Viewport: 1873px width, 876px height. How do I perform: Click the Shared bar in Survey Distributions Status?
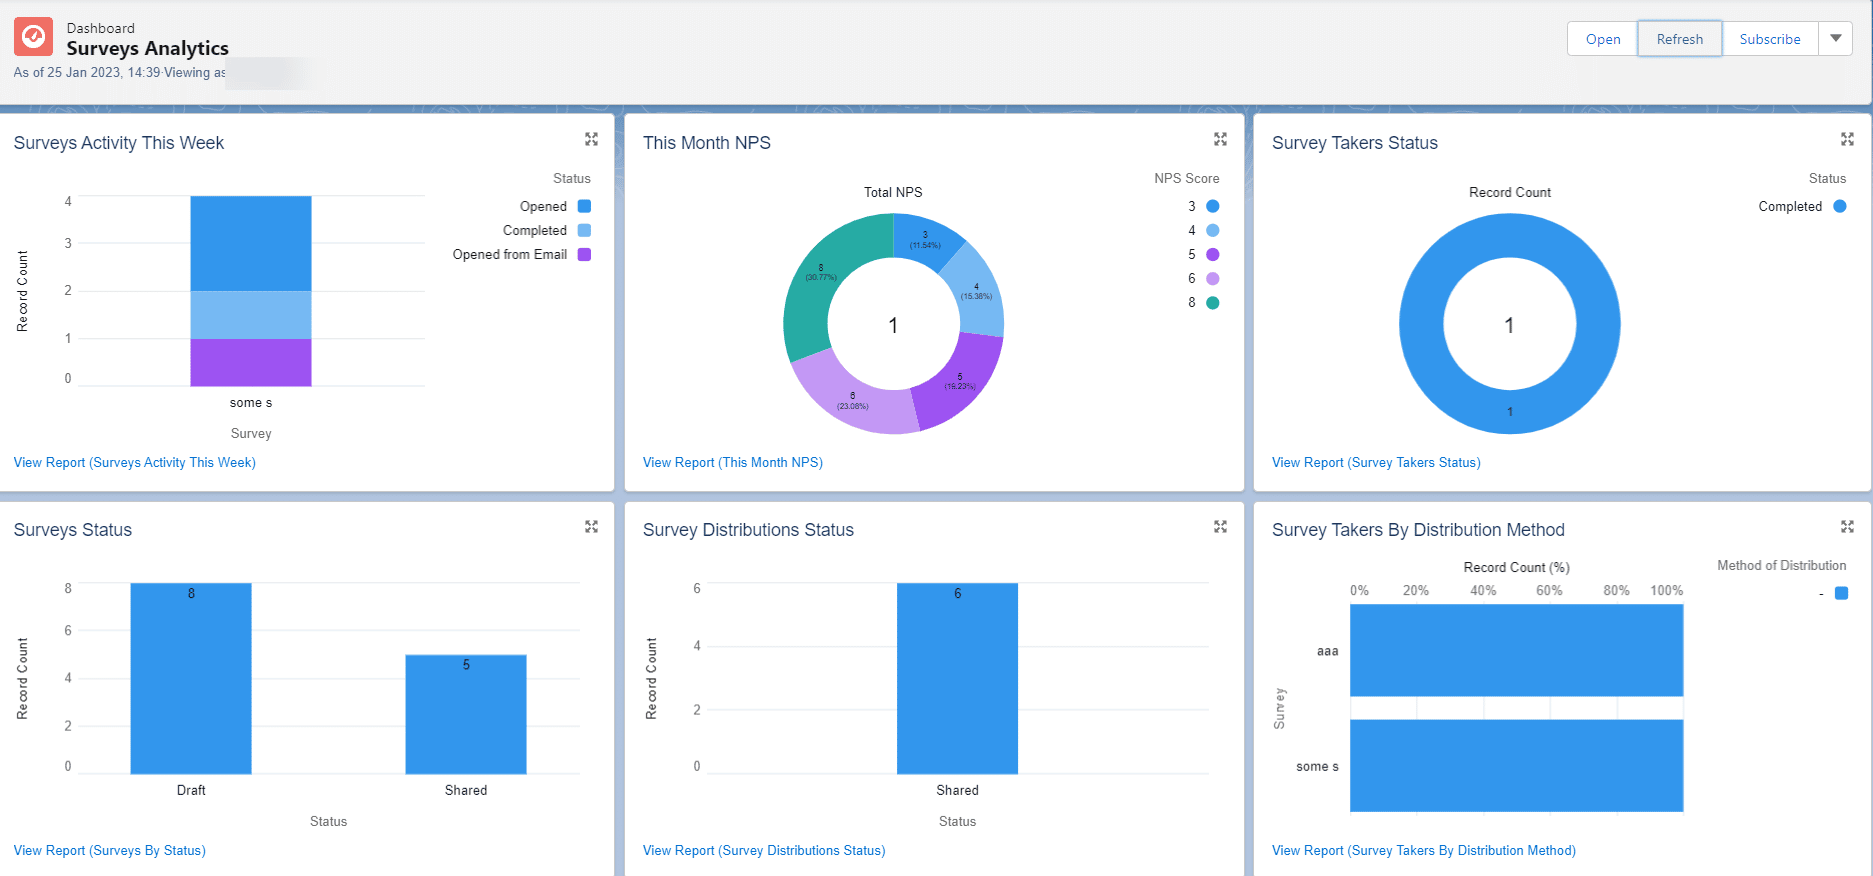957,678
